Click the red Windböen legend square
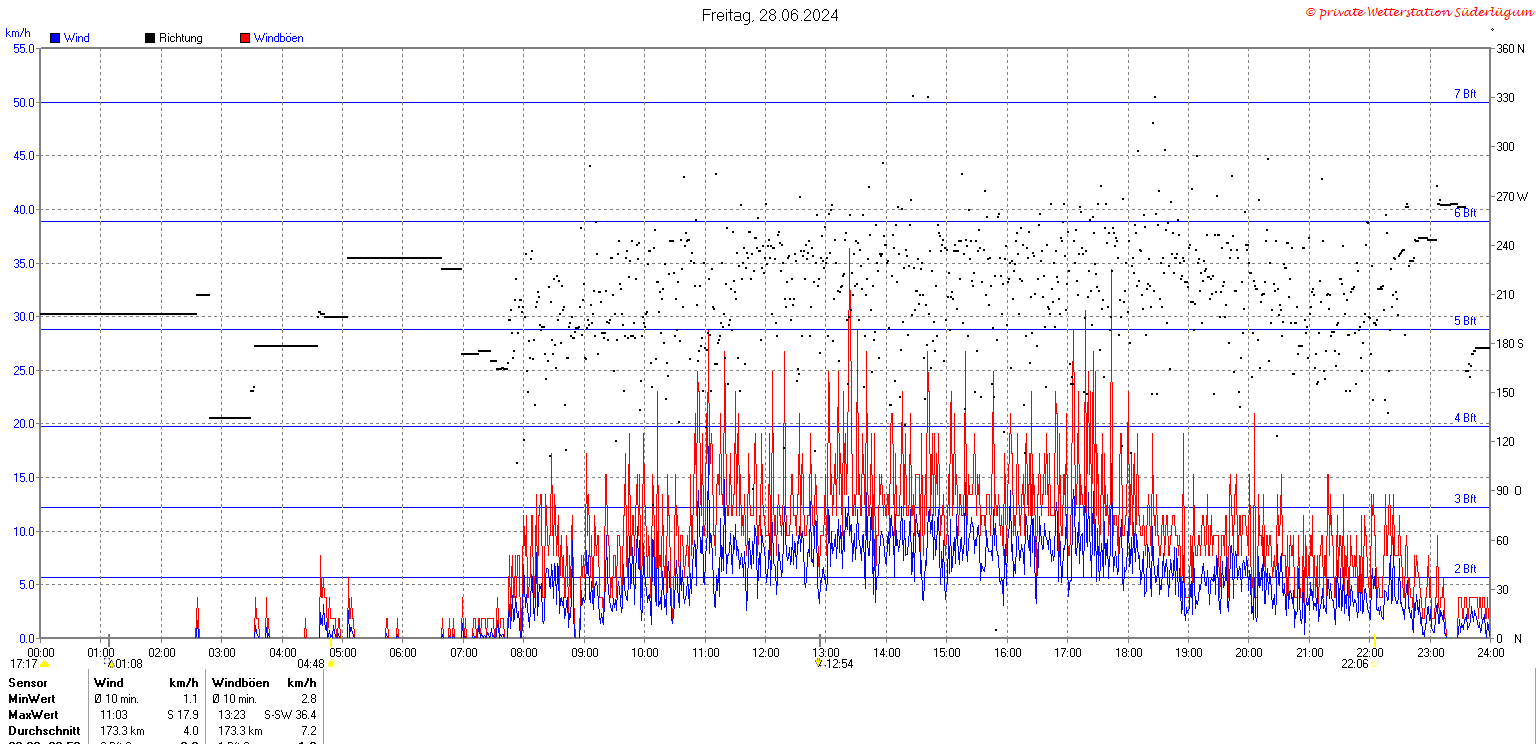The image size is (1536, 744). (x=245, y=38)
